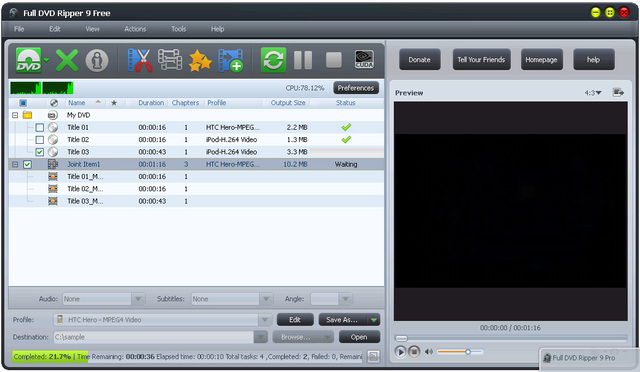This screenshot has width=640, height=372.
Task: Click the Donate button
Action: tap(420, 60)
